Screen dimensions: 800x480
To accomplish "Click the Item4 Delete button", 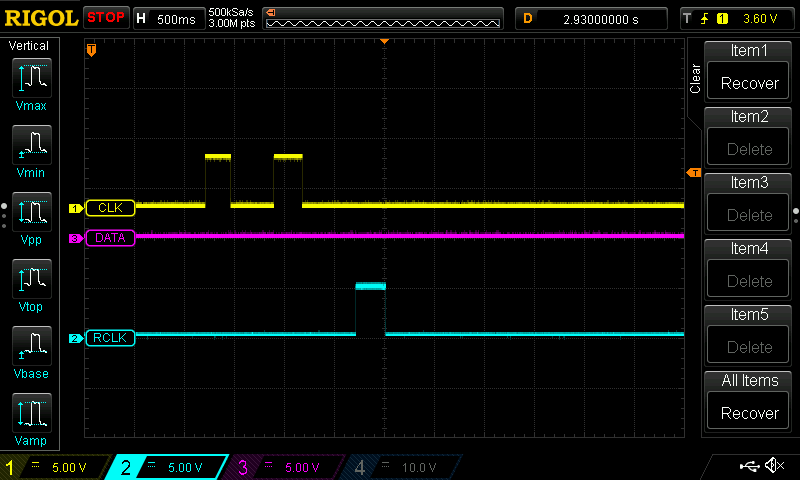I will click(x=749, y=281).
